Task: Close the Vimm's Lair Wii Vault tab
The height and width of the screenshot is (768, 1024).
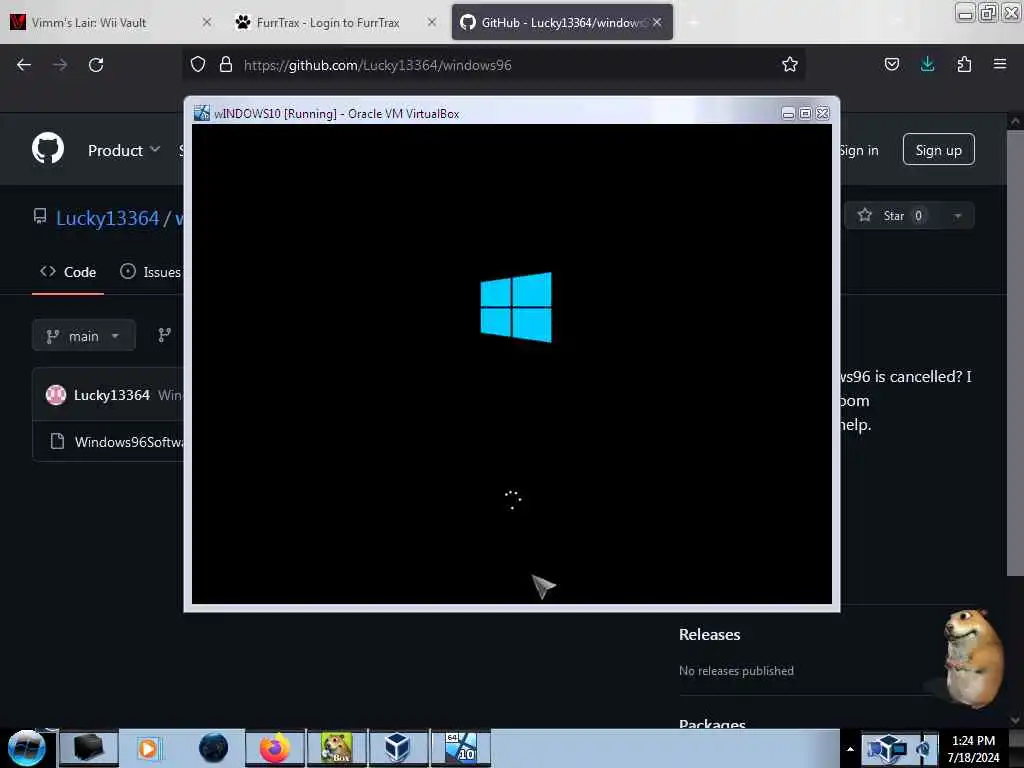Action: click(206, 22)
